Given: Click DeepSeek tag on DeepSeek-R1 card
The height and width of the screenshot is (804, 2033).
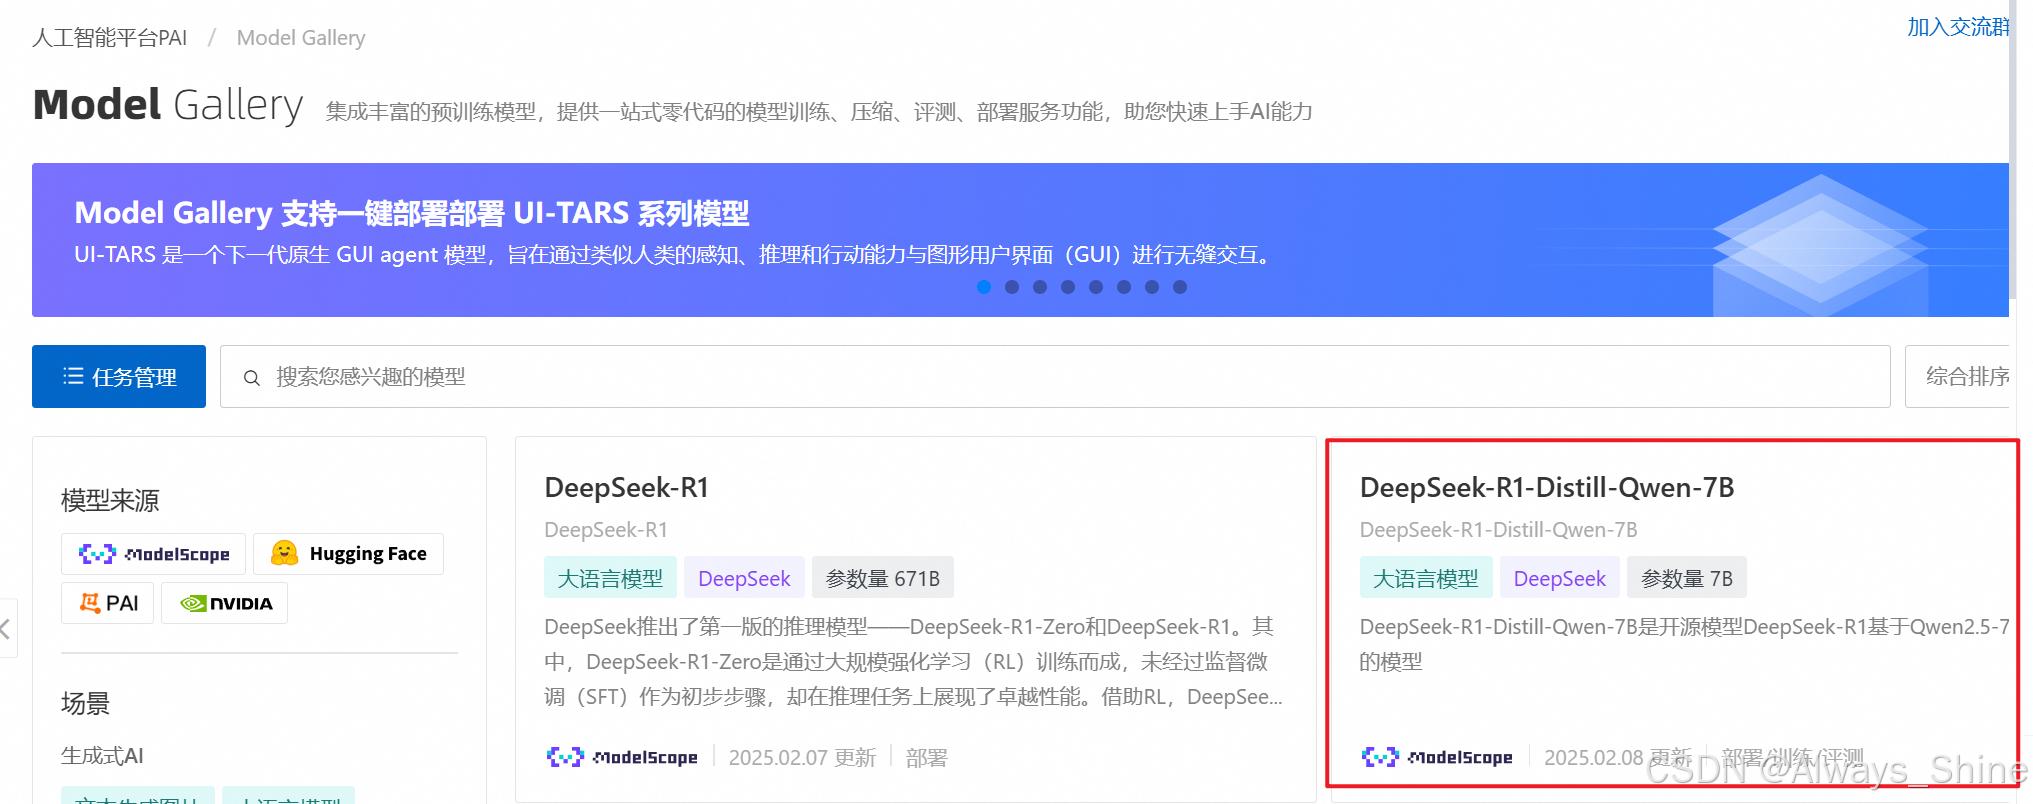Looking at the screenshot, I should pos(744,578).
